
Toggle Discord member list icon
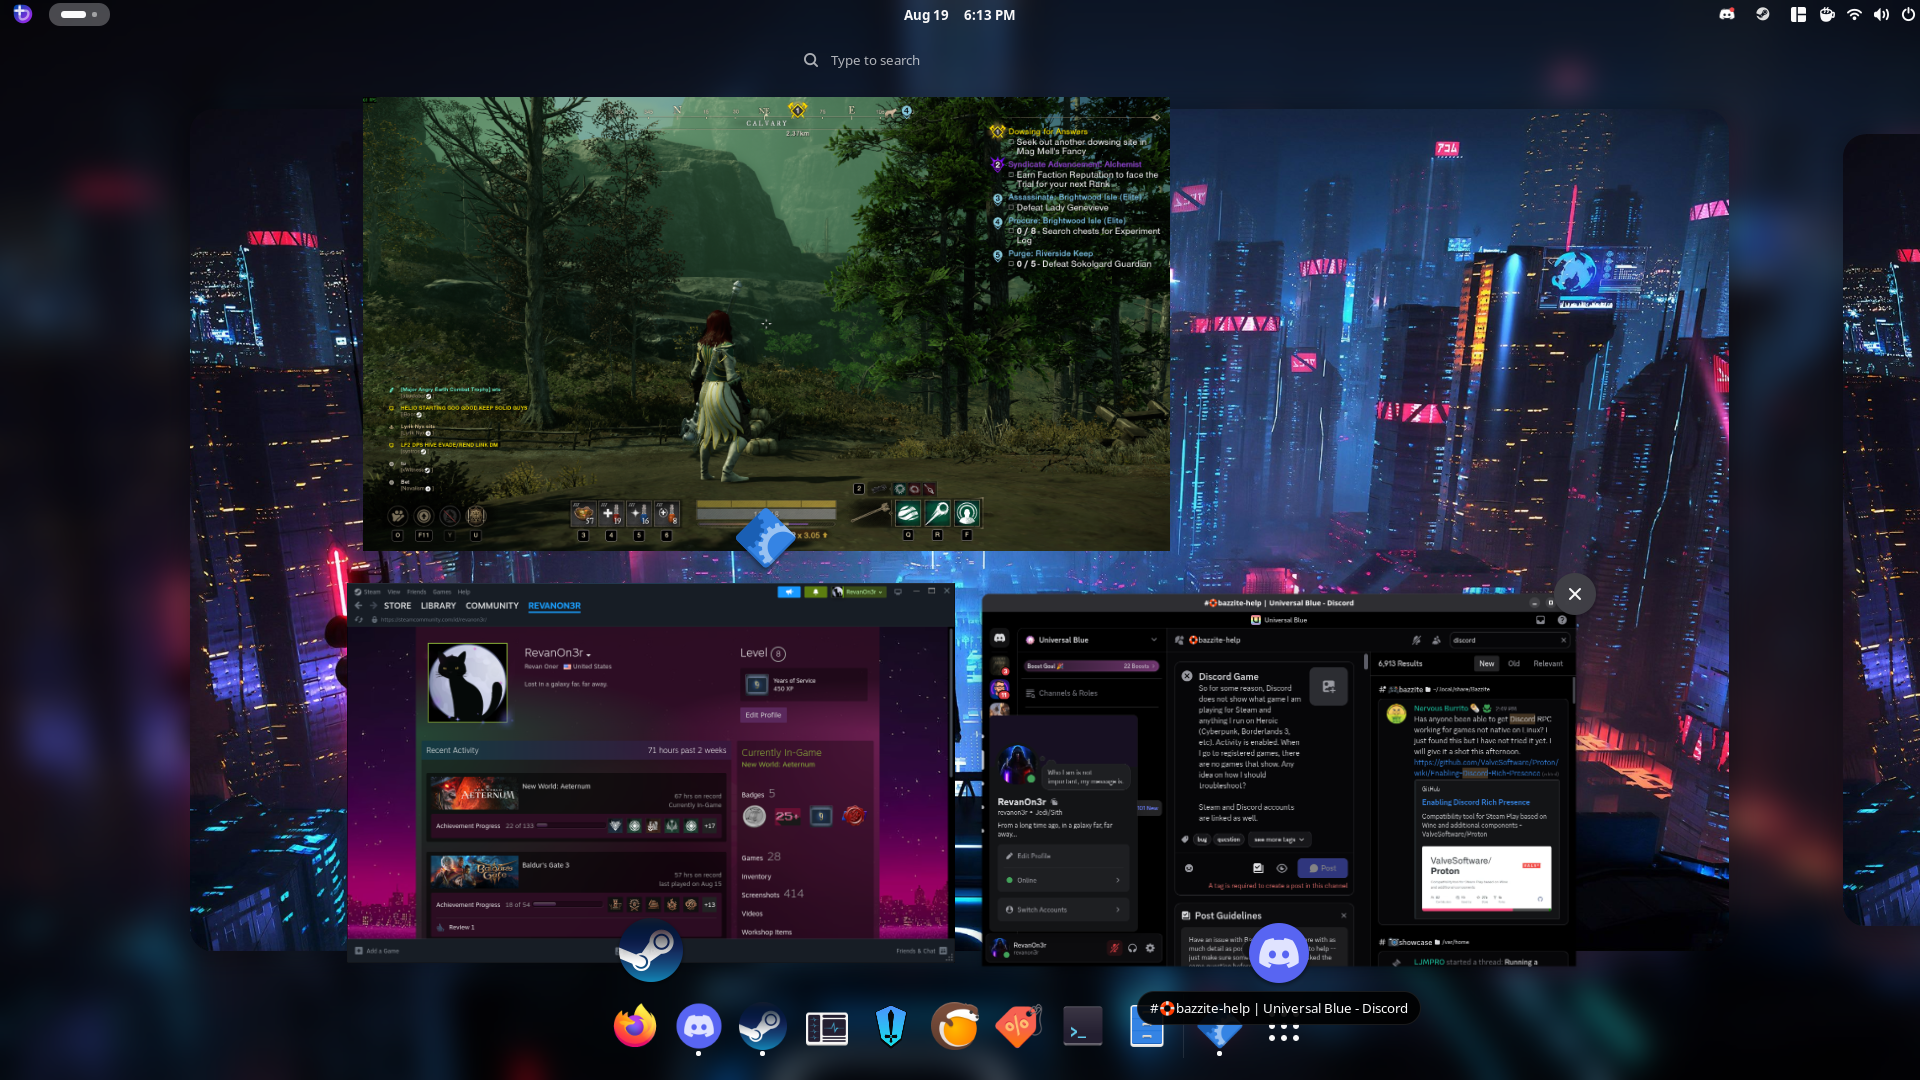pos(1437,640)
